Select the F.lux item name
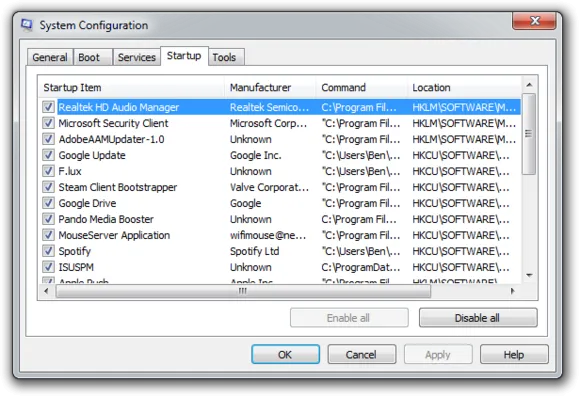This screenshot has width=580, height=397. (x=70, y=171)
